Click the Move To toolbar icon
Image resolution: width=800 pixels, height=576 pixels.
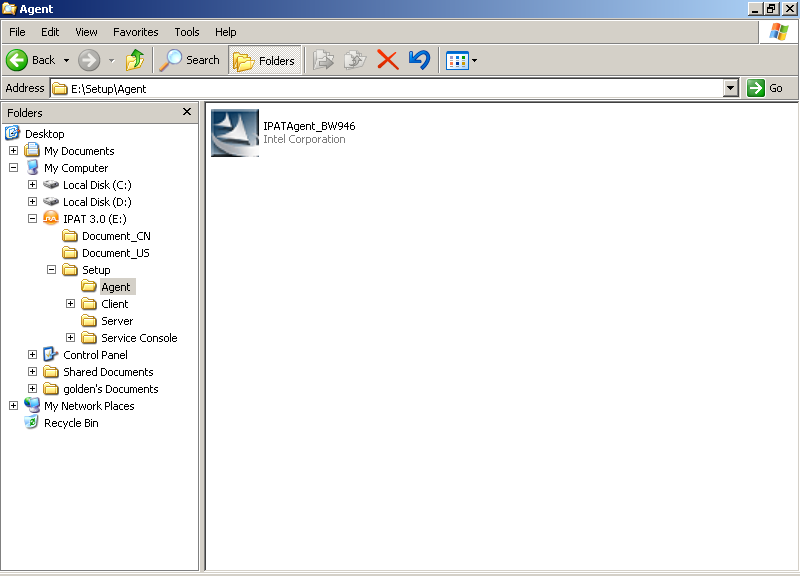click(323, 60)
